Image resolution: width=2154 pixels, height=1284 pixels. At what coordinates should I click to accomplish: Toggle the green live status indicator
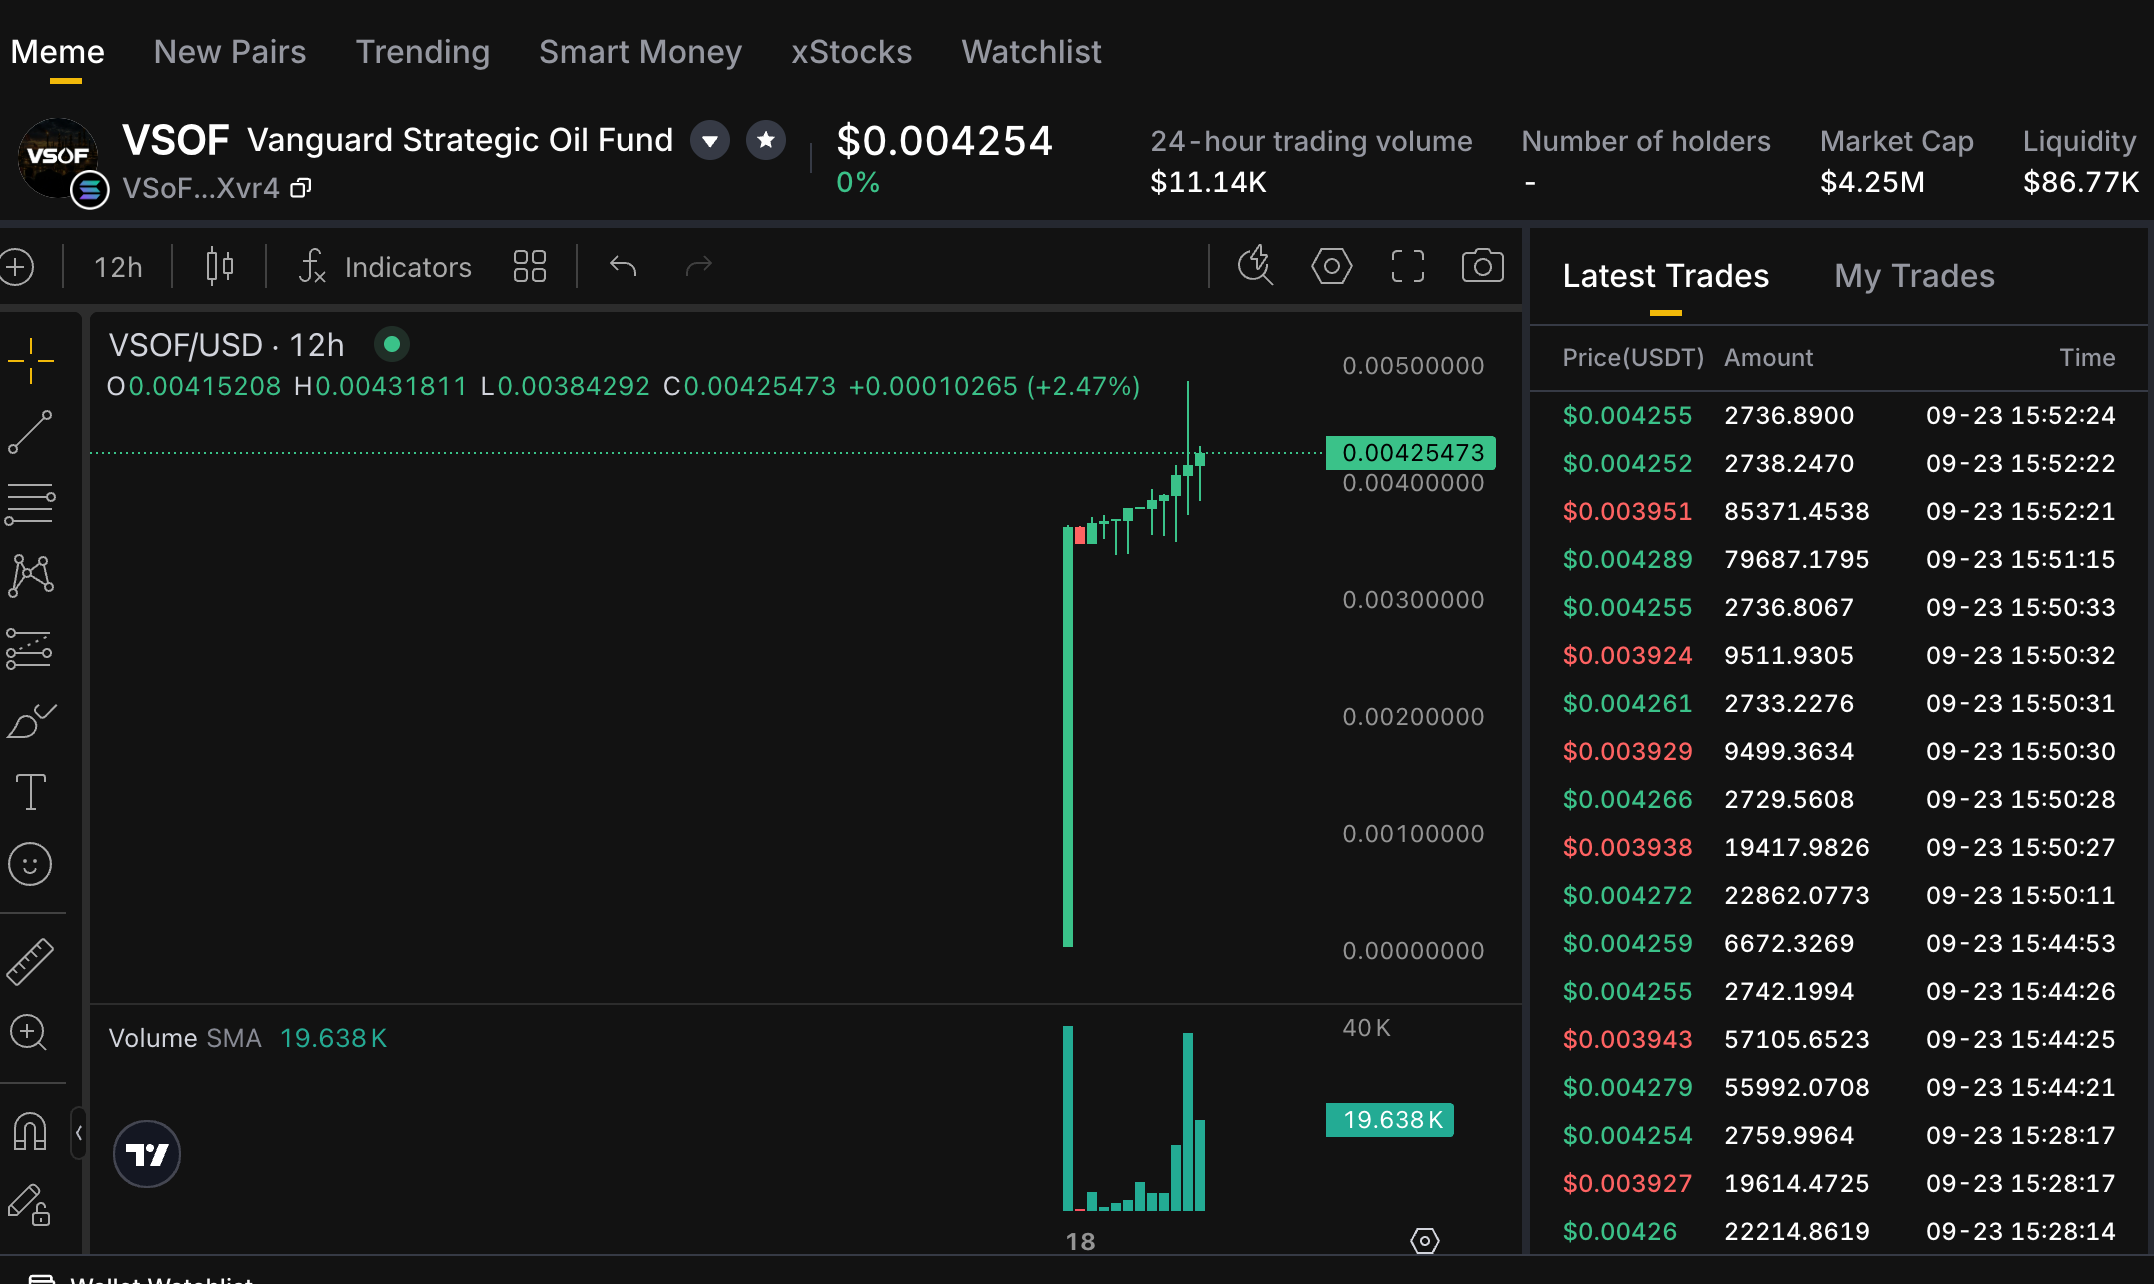pos(392,345)
